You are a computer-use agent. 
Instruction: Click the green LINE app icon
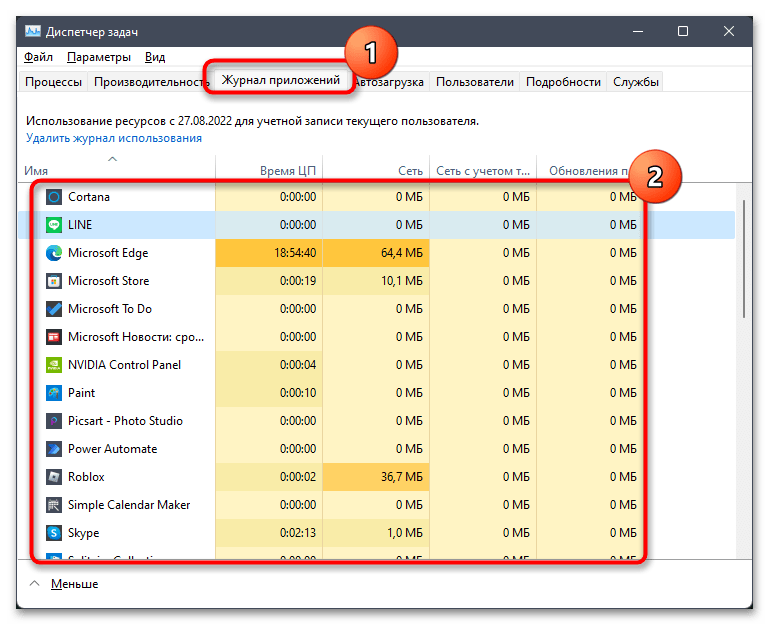54,225
